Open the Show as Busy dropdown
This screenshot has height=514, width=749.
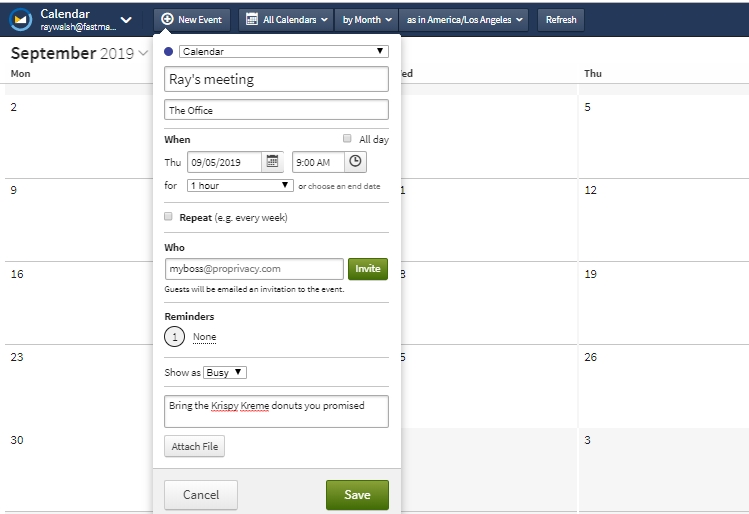point(225,373)
